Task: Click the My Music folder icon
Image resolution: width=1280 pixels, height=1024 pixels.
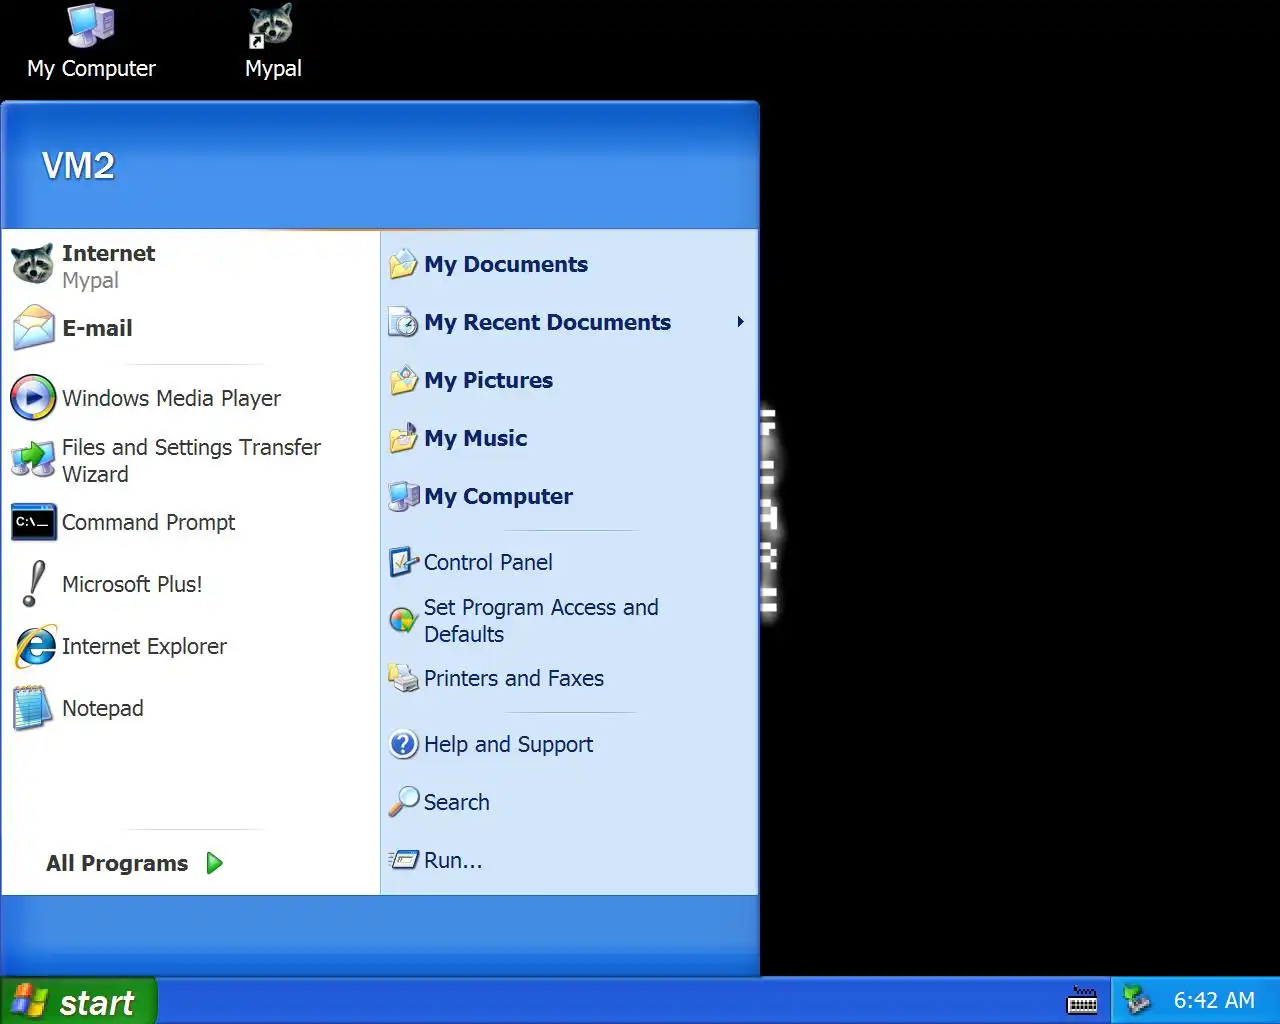Action: tap(403, 438)
